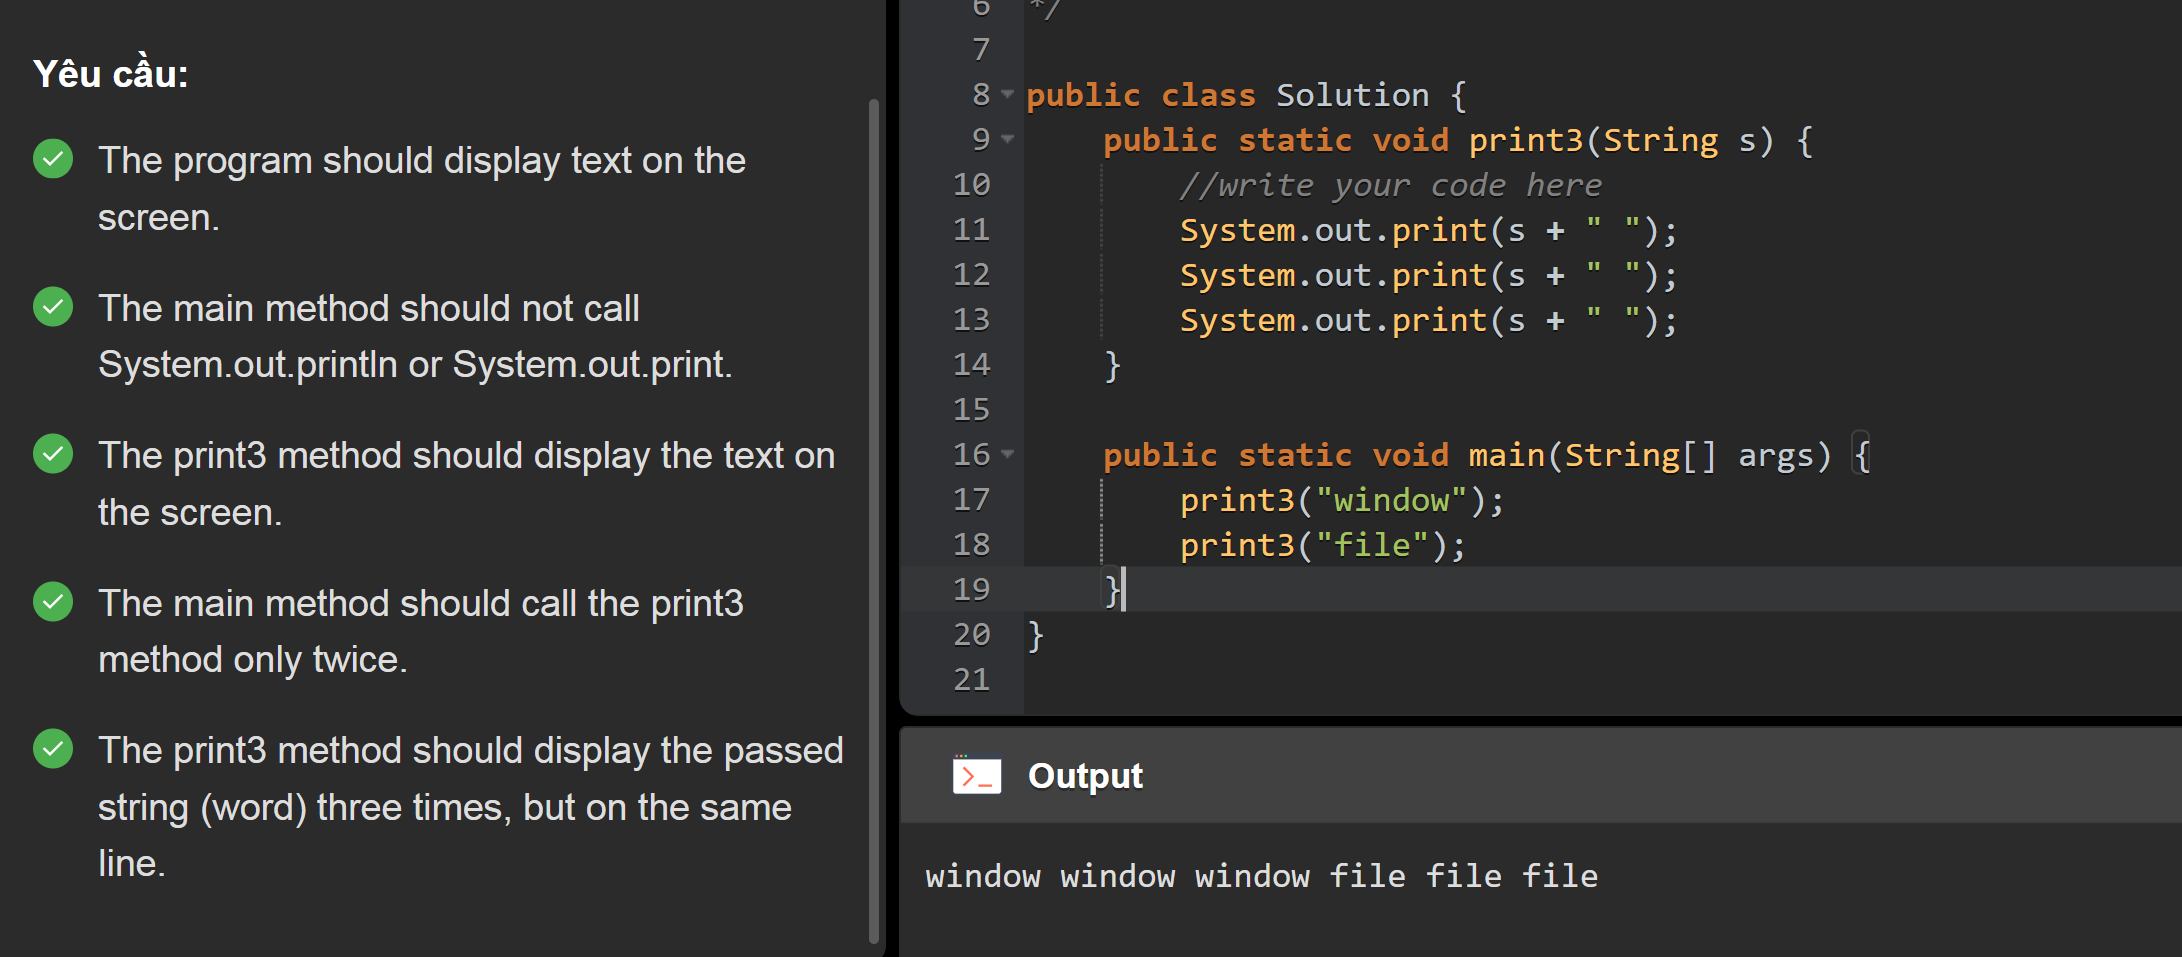Click the output text 'window window window'
Image resolution: width=2182 pixels, height=957 pixels.
click(x=1117, y=876)
